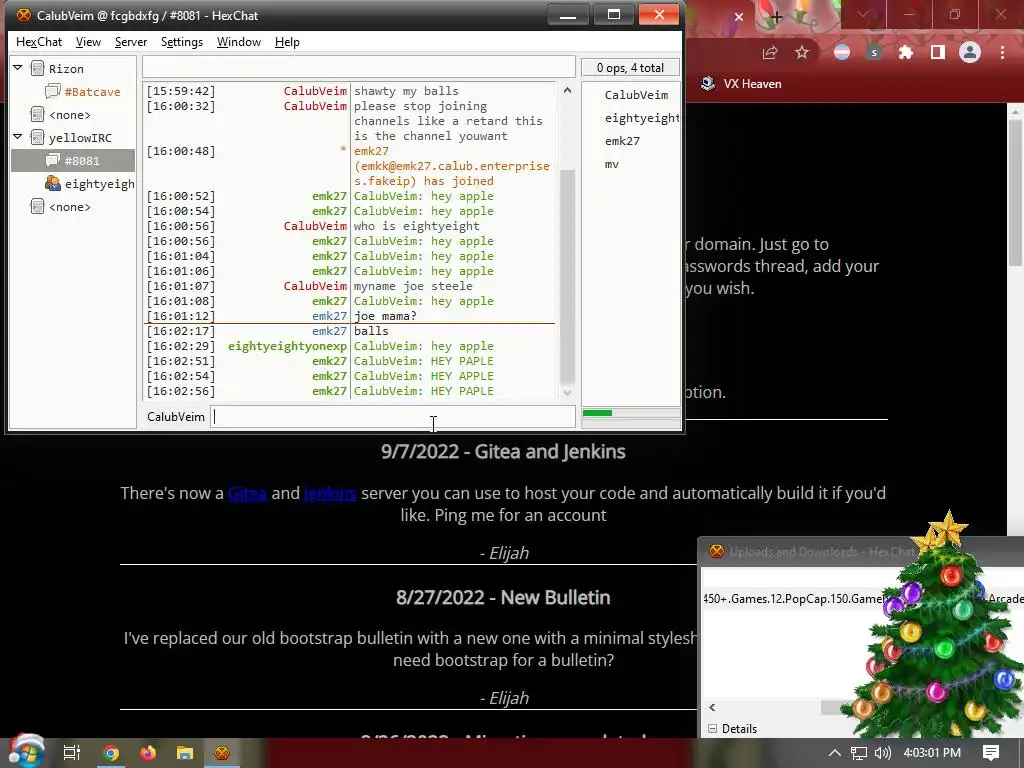The width and height of the screenshot is (1024, 768).
Task: Click the 0 ops, 4 total label
Action: tap(630, 67)
